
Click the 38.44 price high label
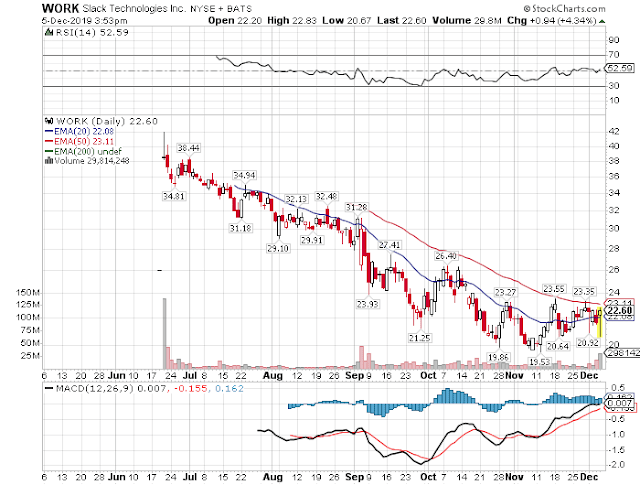[188, 148]
